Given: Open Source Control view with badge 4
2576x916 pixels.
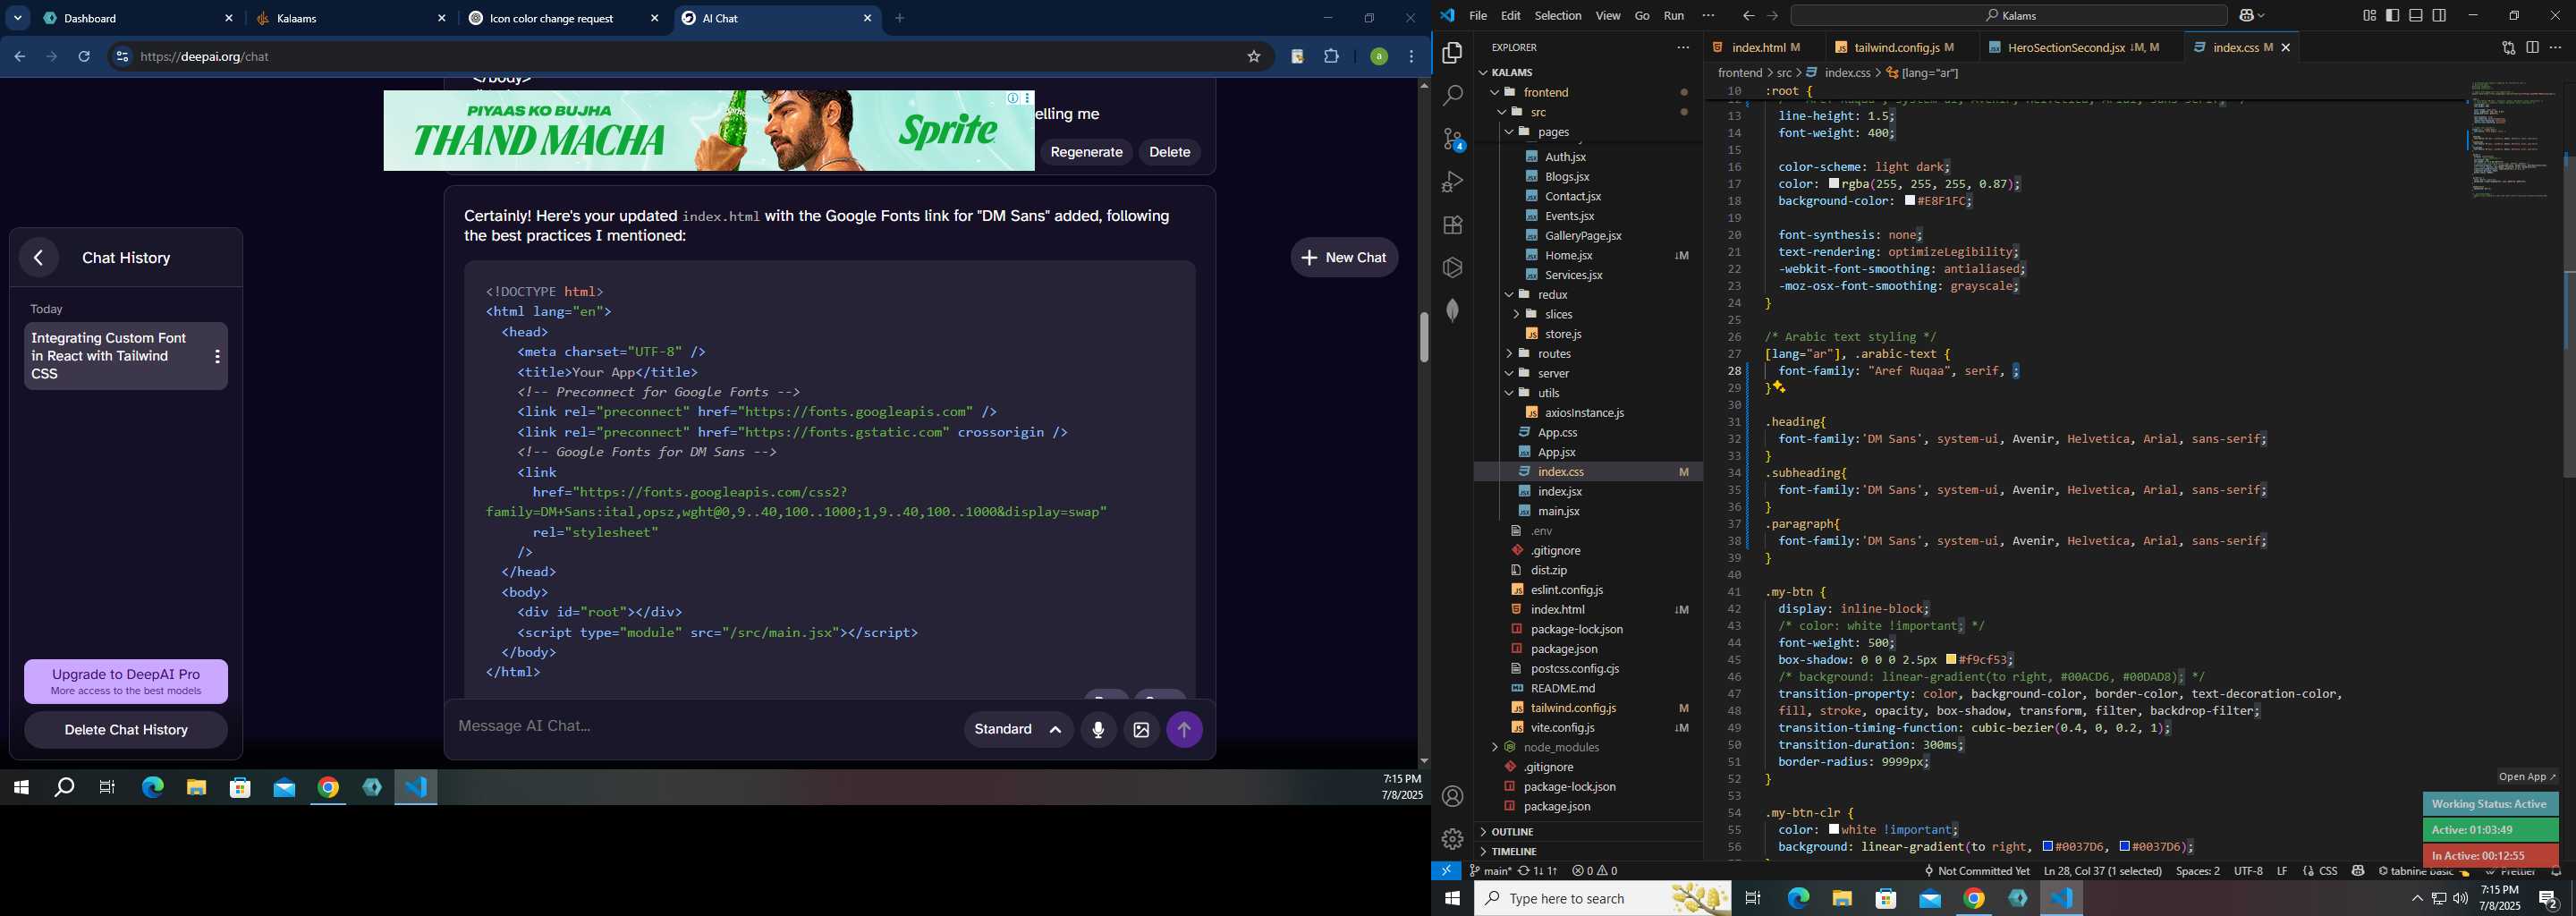Looking at the screenshot, I should click(x=1453, y=139).
